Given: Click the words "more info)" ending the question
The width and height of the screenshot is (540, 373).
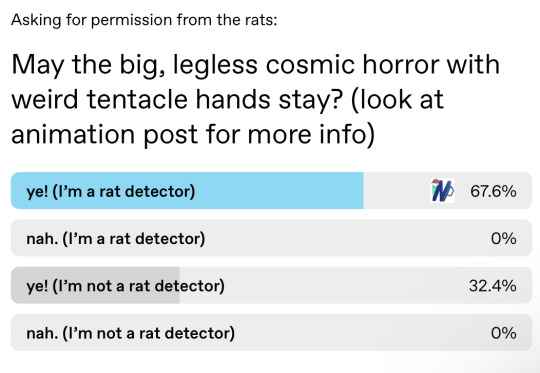Looking at the screenshot, I should pos(311,134).
